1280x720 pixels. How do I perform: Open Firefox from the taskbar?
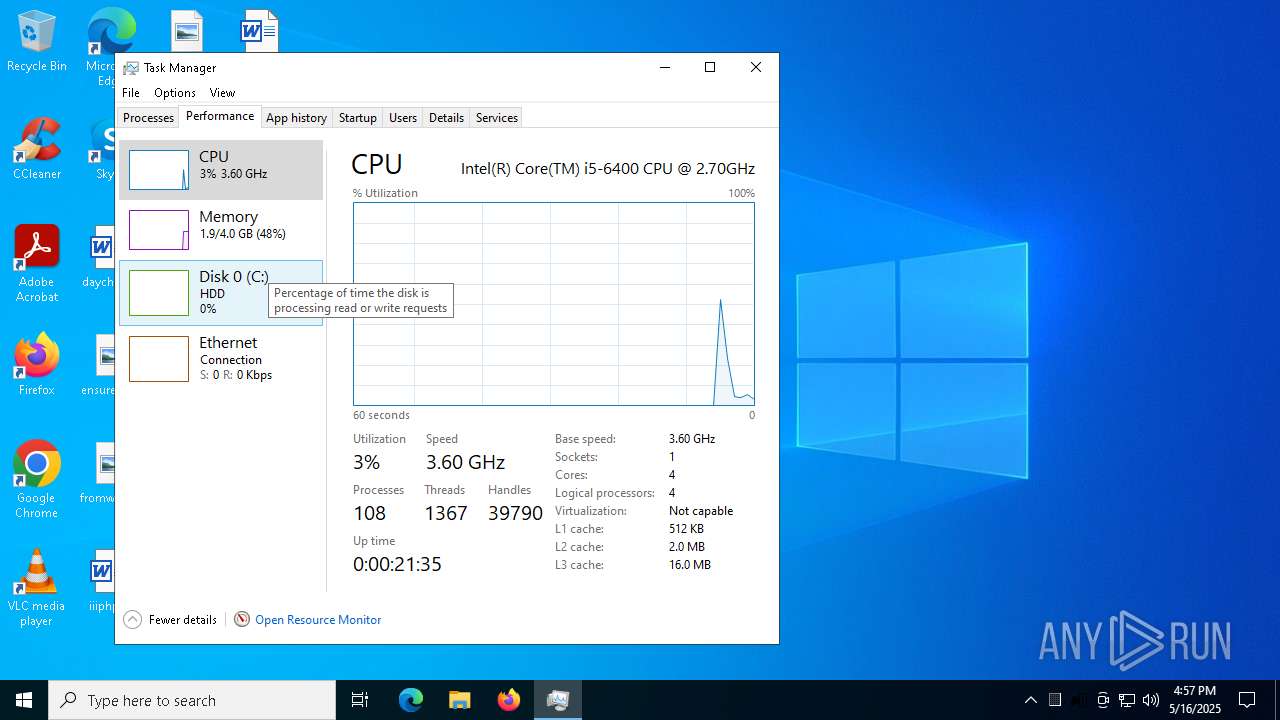tap(509, 700)
